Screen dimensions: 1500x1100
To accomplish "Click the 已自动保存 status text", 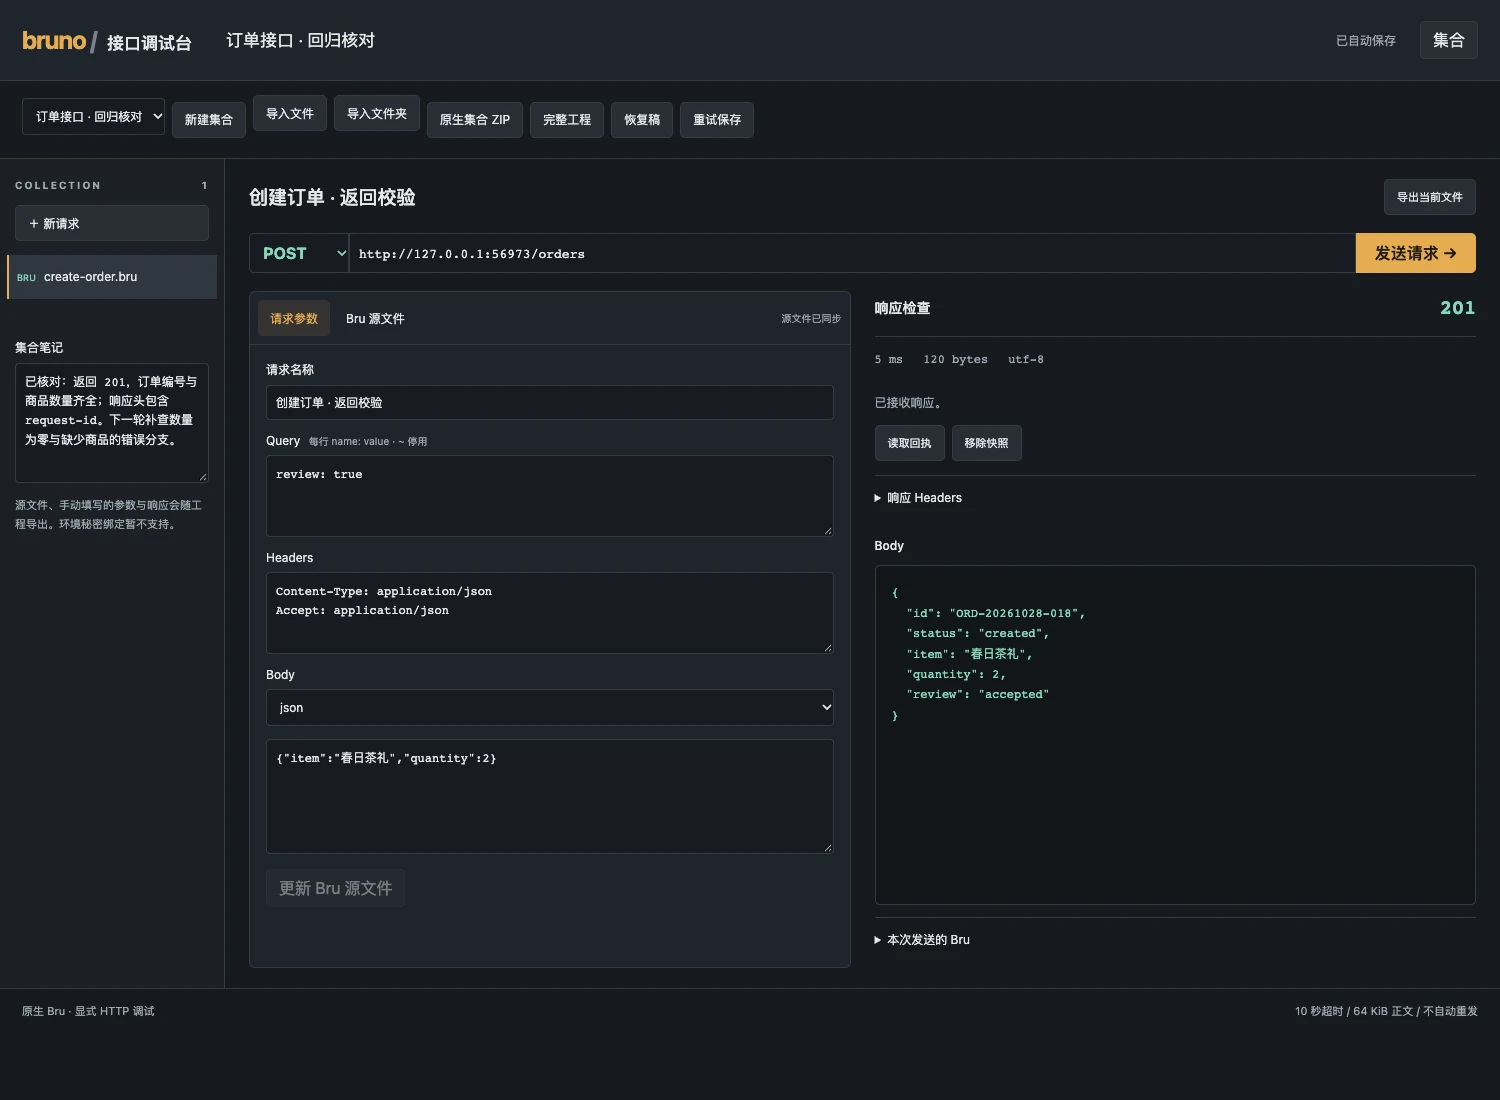I will 1365,41.
